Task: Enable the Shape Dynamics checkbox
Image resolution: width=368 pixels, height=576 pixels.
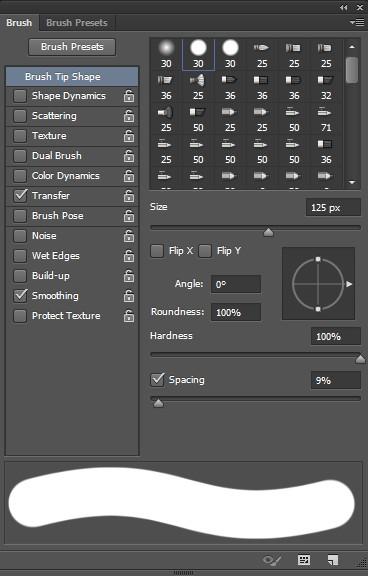Action: pyautogui.click(x=20, y=96)
